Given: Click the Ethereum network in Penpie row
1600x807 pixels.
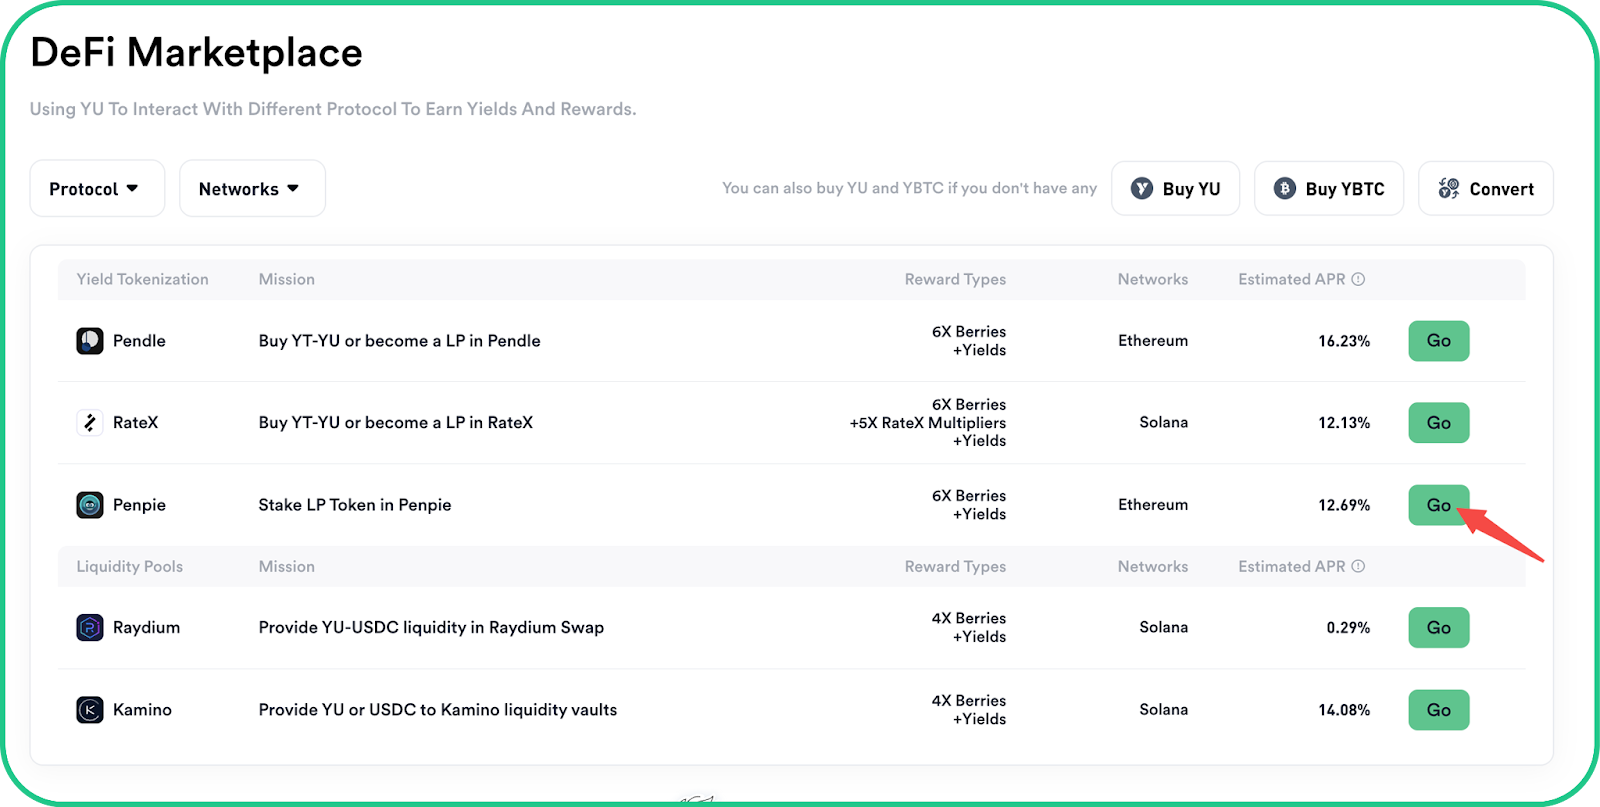Looking at the screenshot, I should 1153,505.
